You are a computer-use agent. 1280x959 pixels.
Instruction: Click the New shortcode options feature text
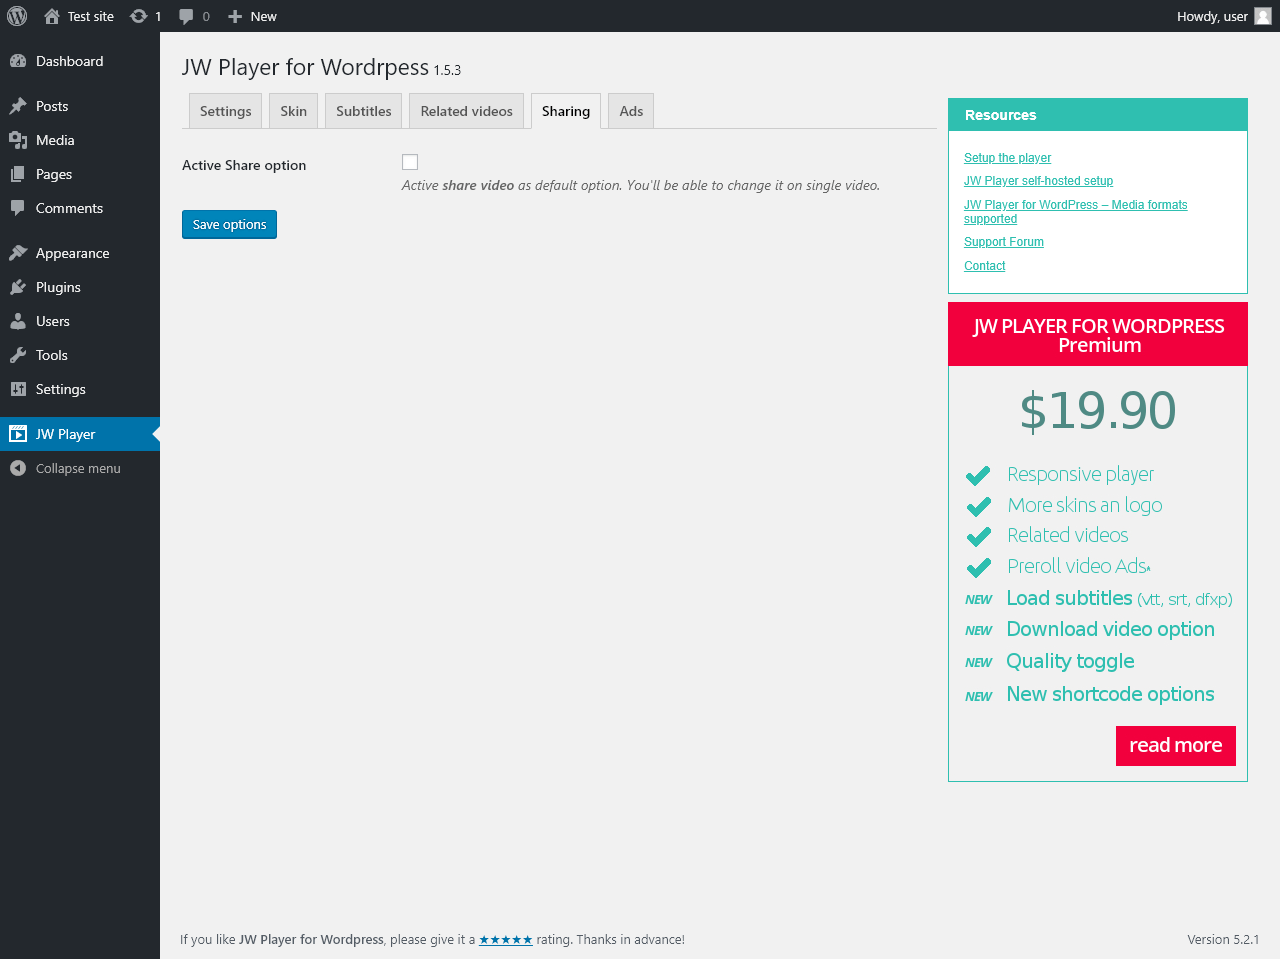tap(1111, 694)
